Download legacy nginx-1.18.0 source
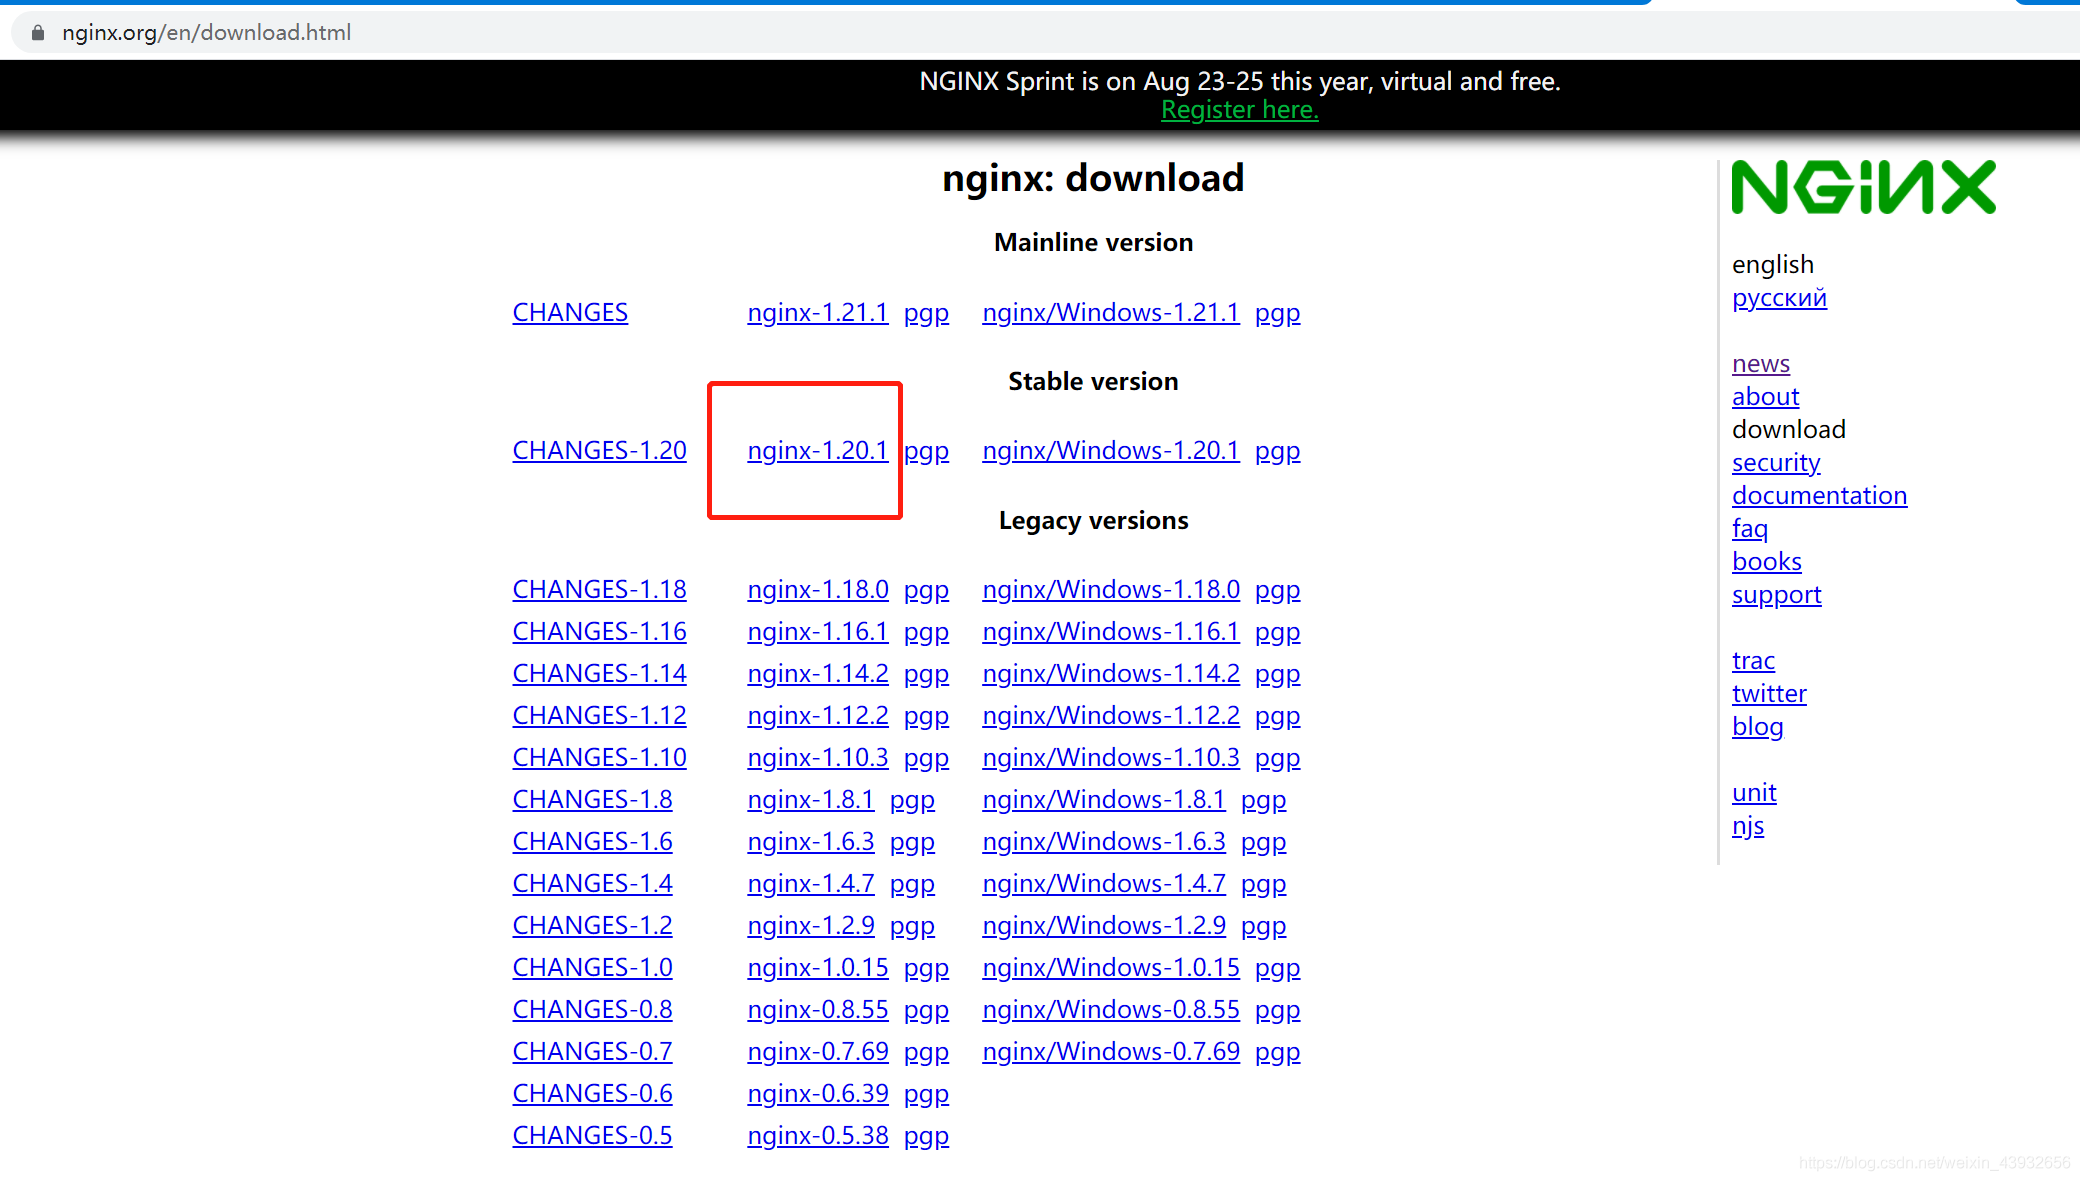Screen dimensions: 2080x1181 coord(817,589)
